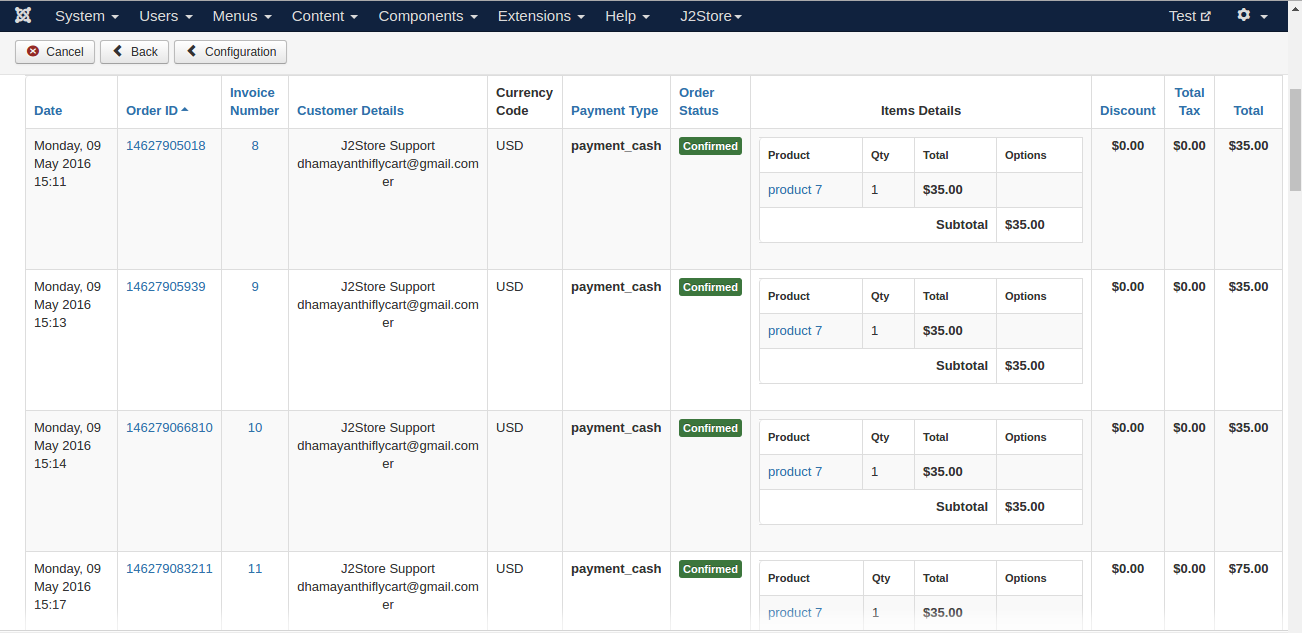Click Subtotal $35.00 value in invoice 8 row

[x=1025, y=225]
